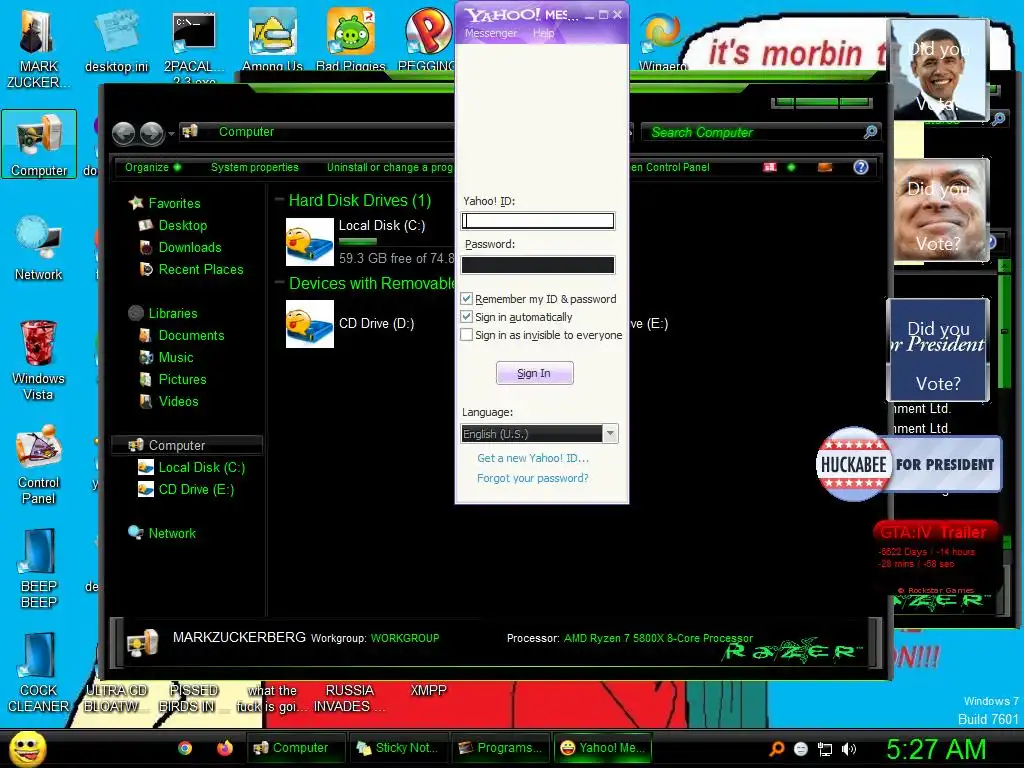Launch Firefox from the taskbar
Image resolution: width=1024 pixels, height=768 pixels.
pos(225,748)
